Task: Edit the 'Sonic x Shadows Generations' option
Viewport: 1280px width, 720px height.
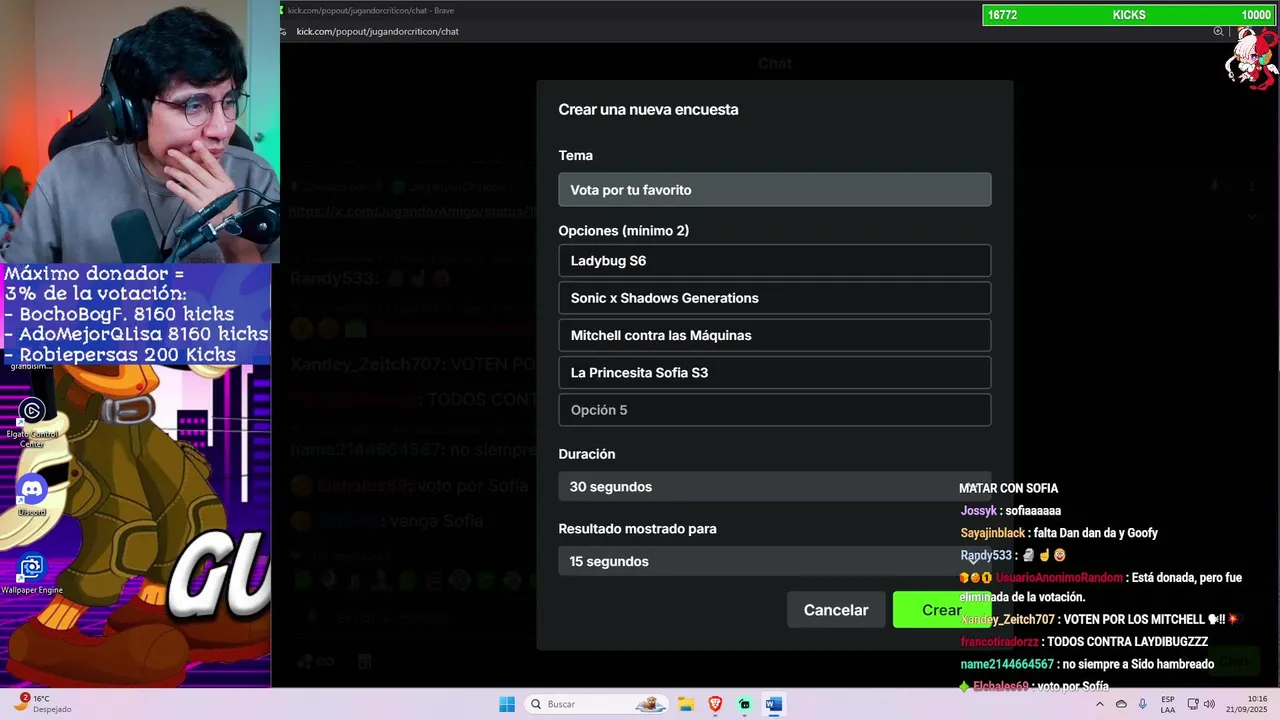Action: click(x=775, y=298)
